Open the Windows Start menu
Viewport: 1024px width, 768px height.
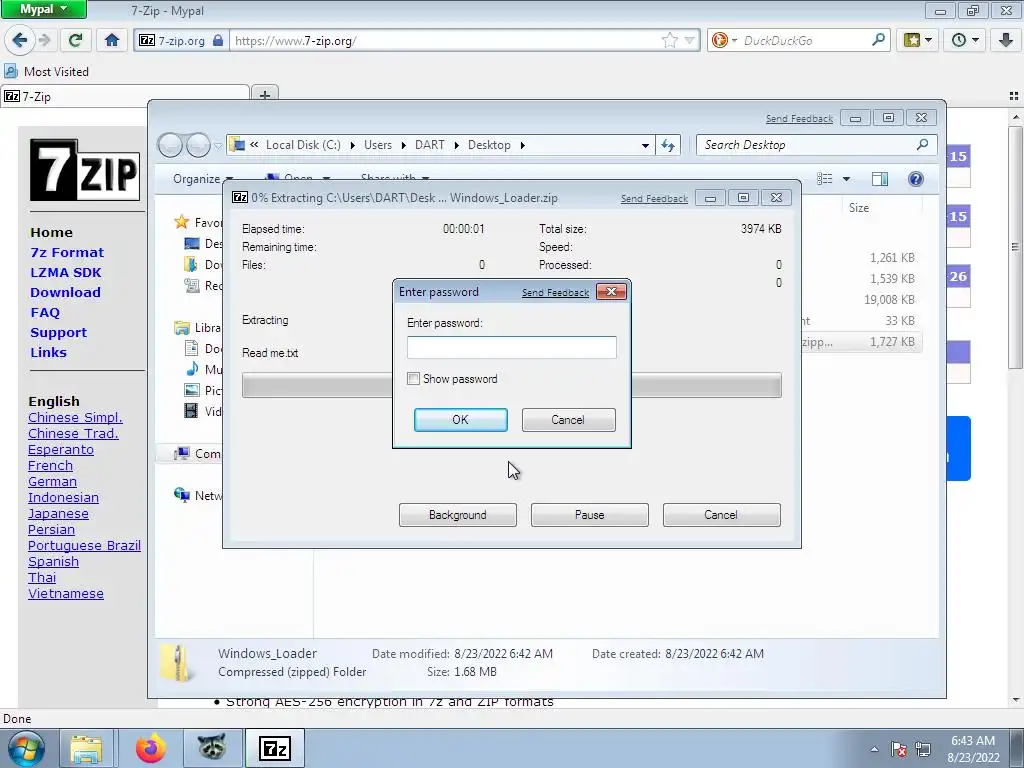(25, 748)
